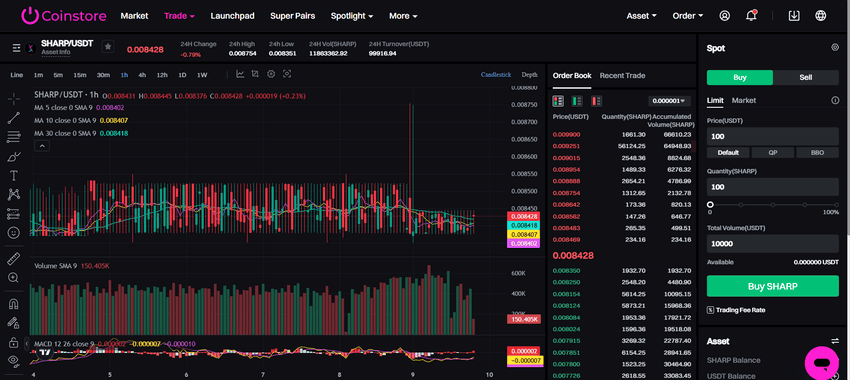The height and width of the screenshot is (380, 850).
Task: Click the Coinstore logo
Action: pos(63,16)
